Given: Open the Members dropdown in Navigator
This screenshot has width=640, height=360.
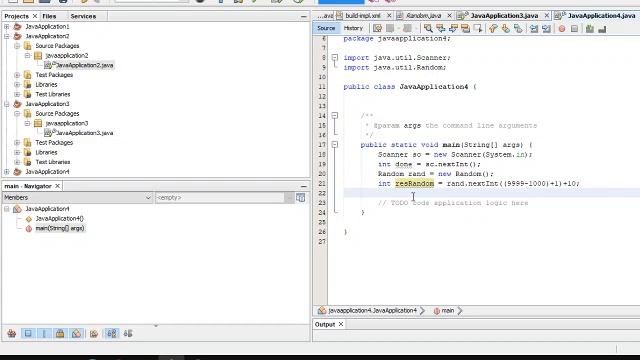Looking at the screenshot, I should 77,198.
